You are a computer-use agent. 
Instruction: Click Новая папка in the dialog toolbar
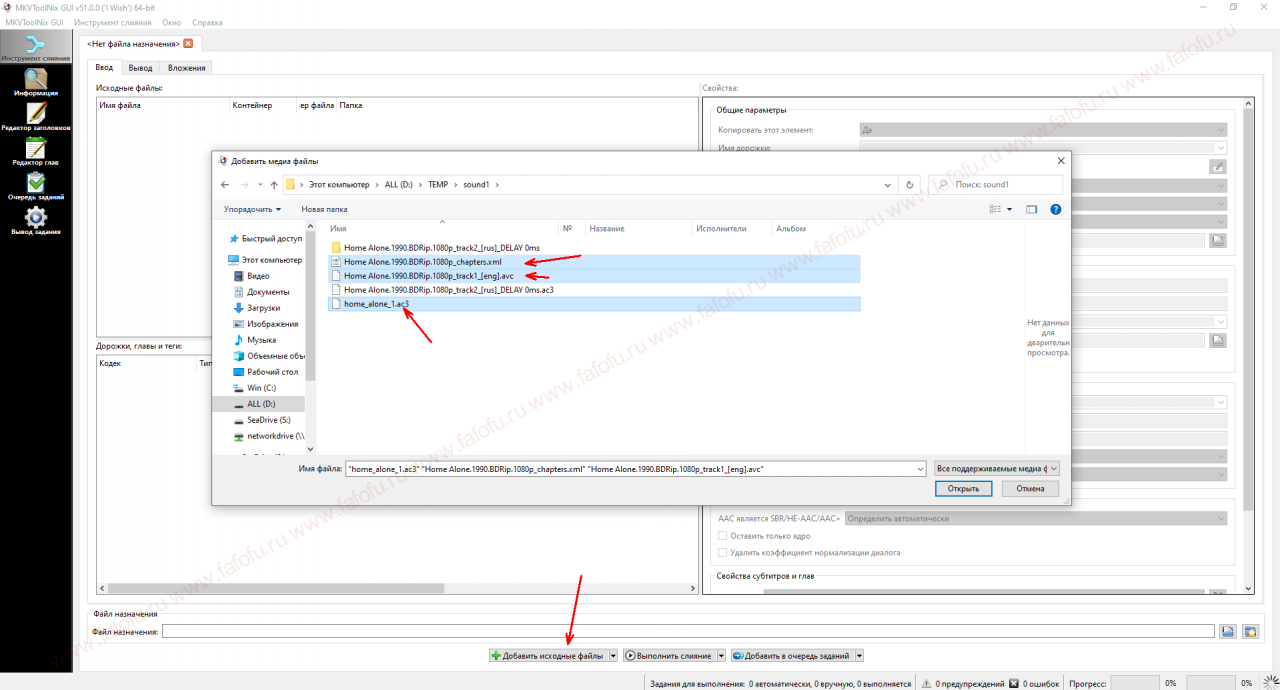(x=324, y=209)
